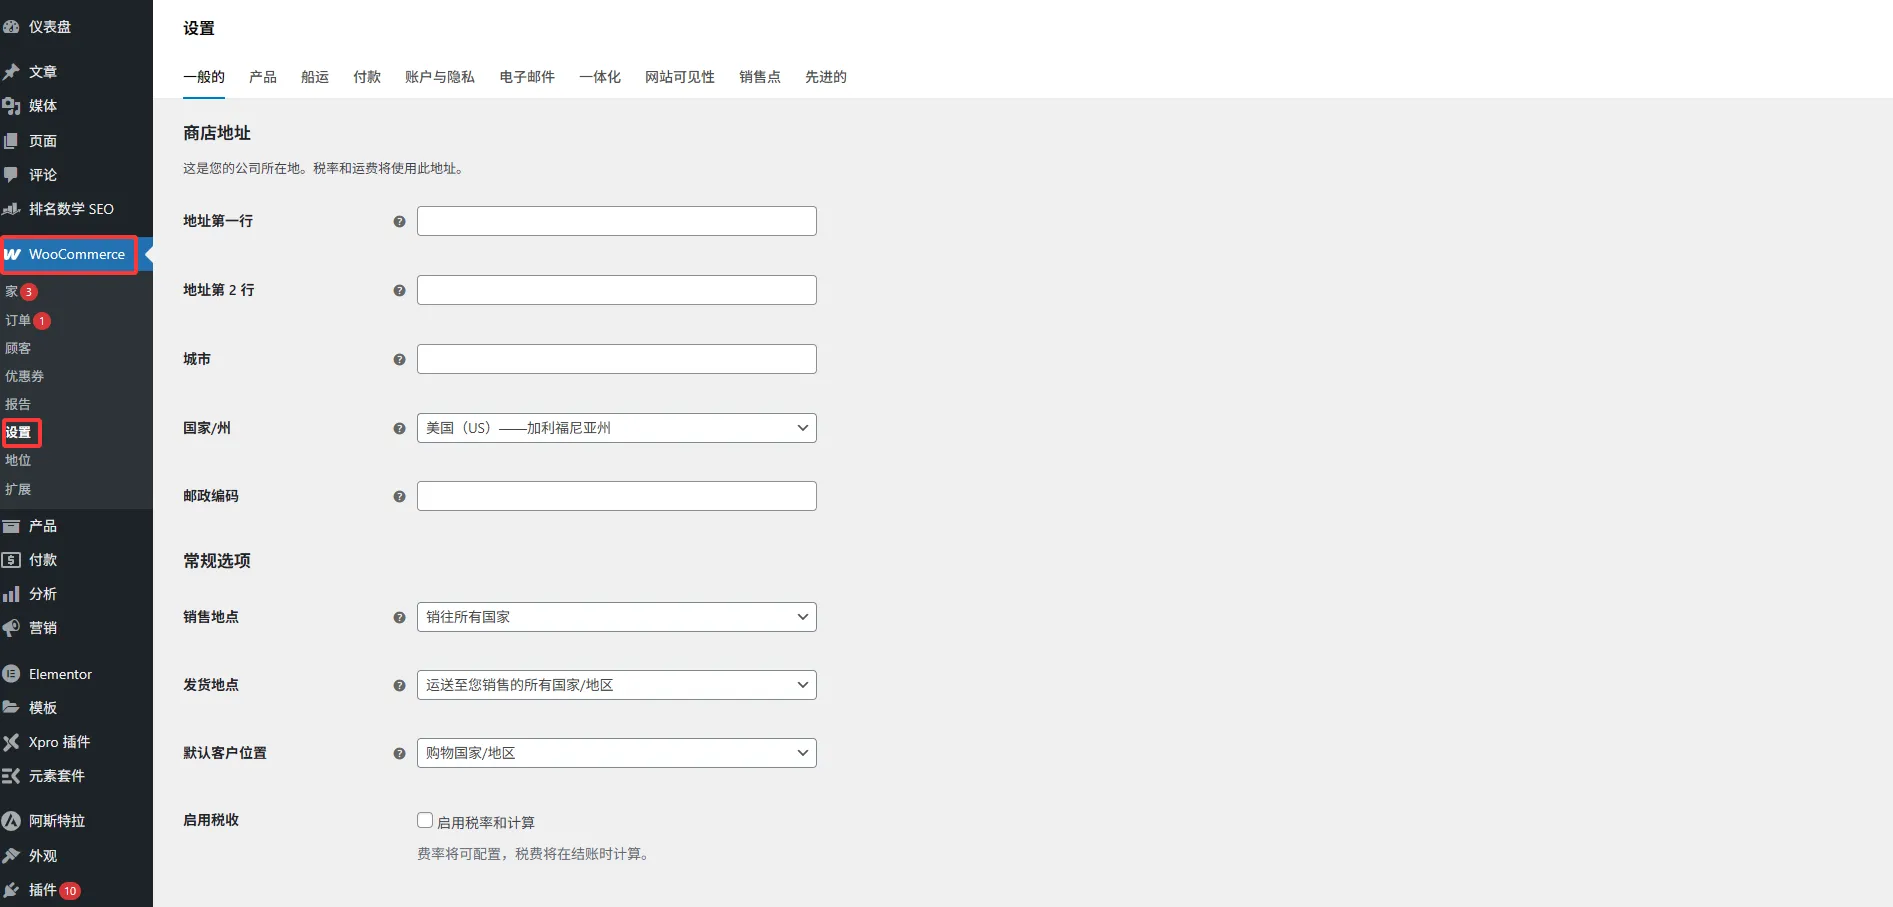The height and width of the screenshot is (907, 1893).
Task: Click the 插件 plugins plug icon
Action: tap(12, 890)
